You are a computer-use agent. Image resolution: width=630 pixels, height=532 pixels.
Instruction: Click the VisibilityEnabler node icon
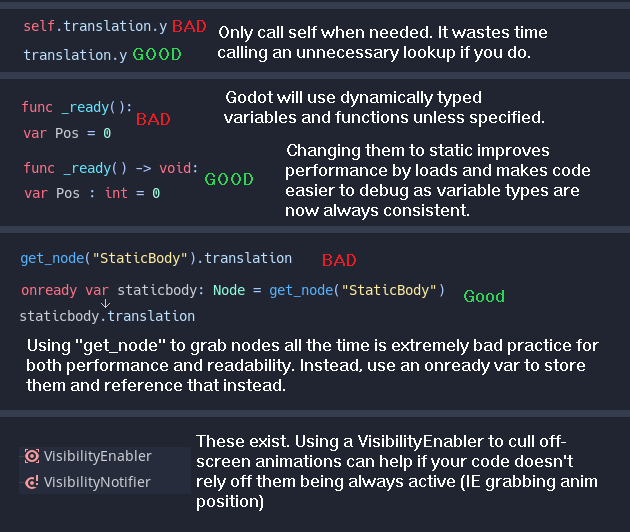[x=32, y=456]
